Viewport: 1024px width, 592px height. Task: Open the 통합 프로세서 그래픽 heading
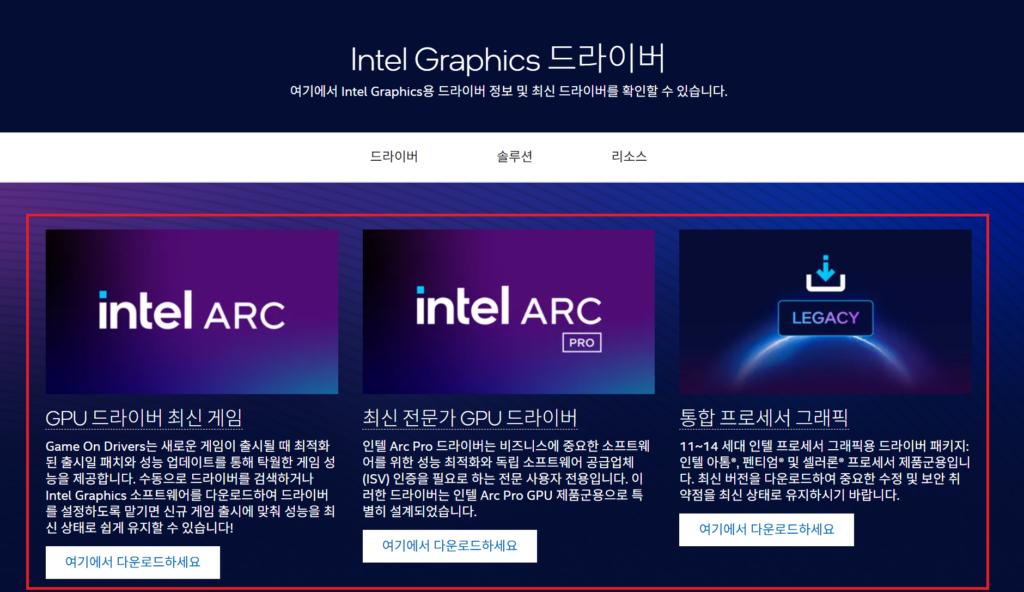[764, 417]
